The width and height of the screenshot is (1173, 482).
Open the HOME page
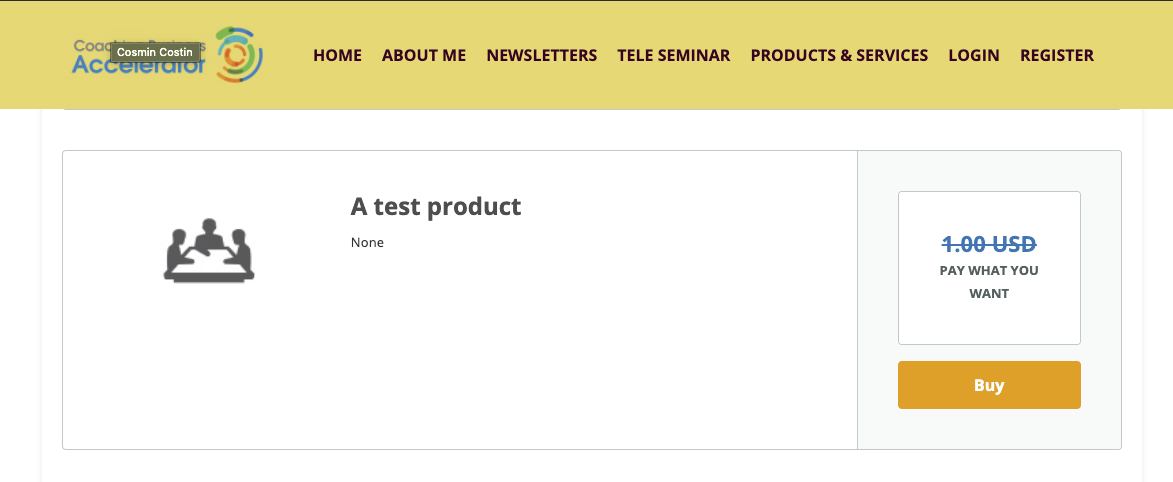point(337,55)
